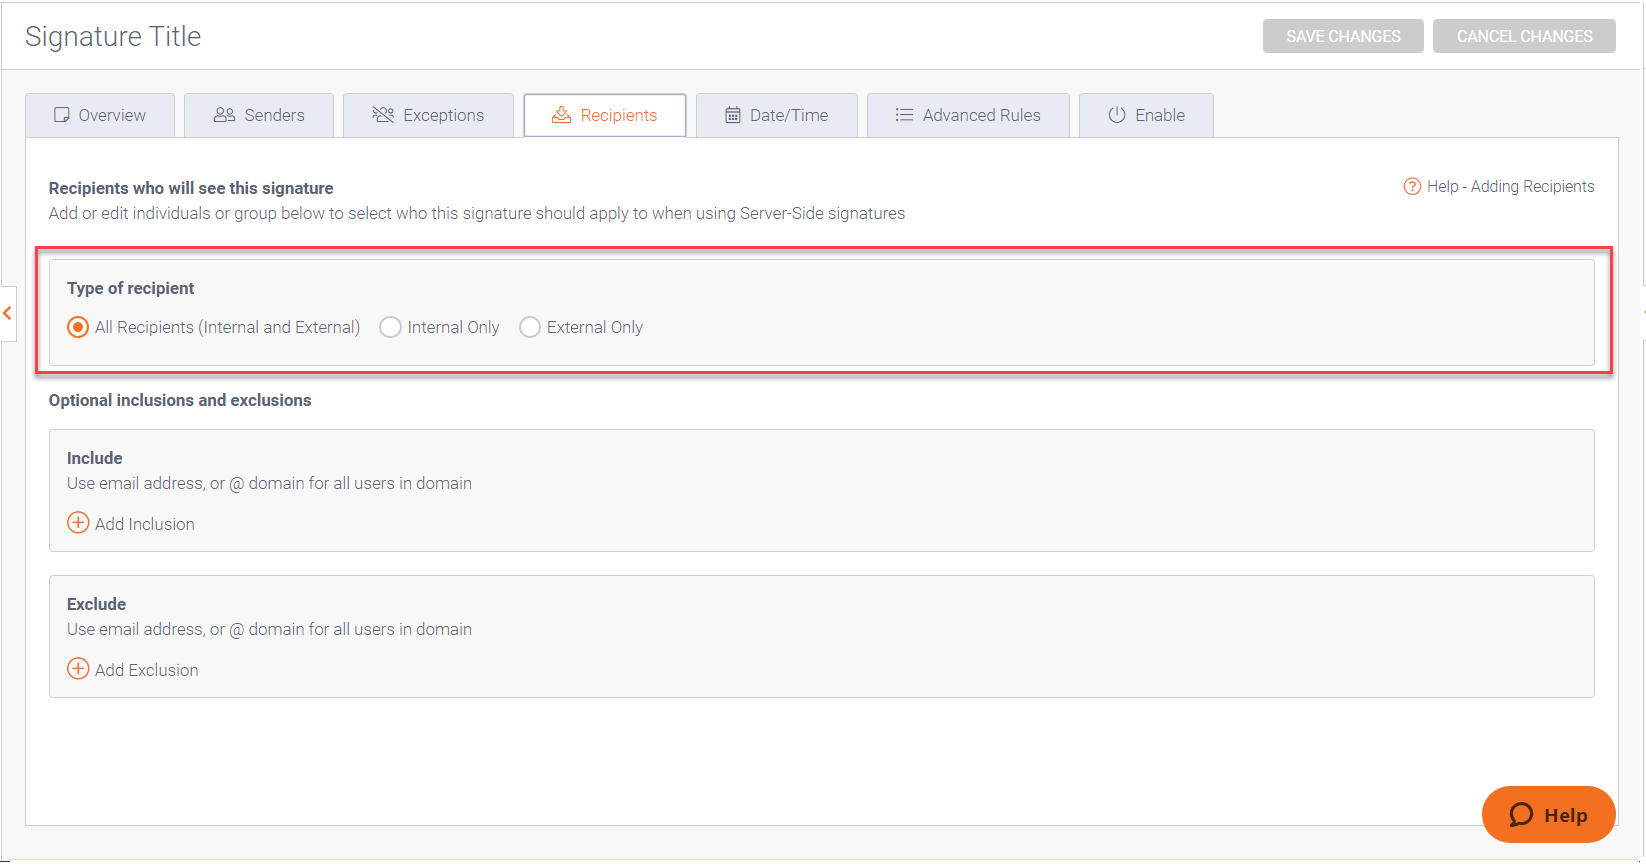
Task: Open the Advanced Rules tab
Action: [x=968, y=115]
